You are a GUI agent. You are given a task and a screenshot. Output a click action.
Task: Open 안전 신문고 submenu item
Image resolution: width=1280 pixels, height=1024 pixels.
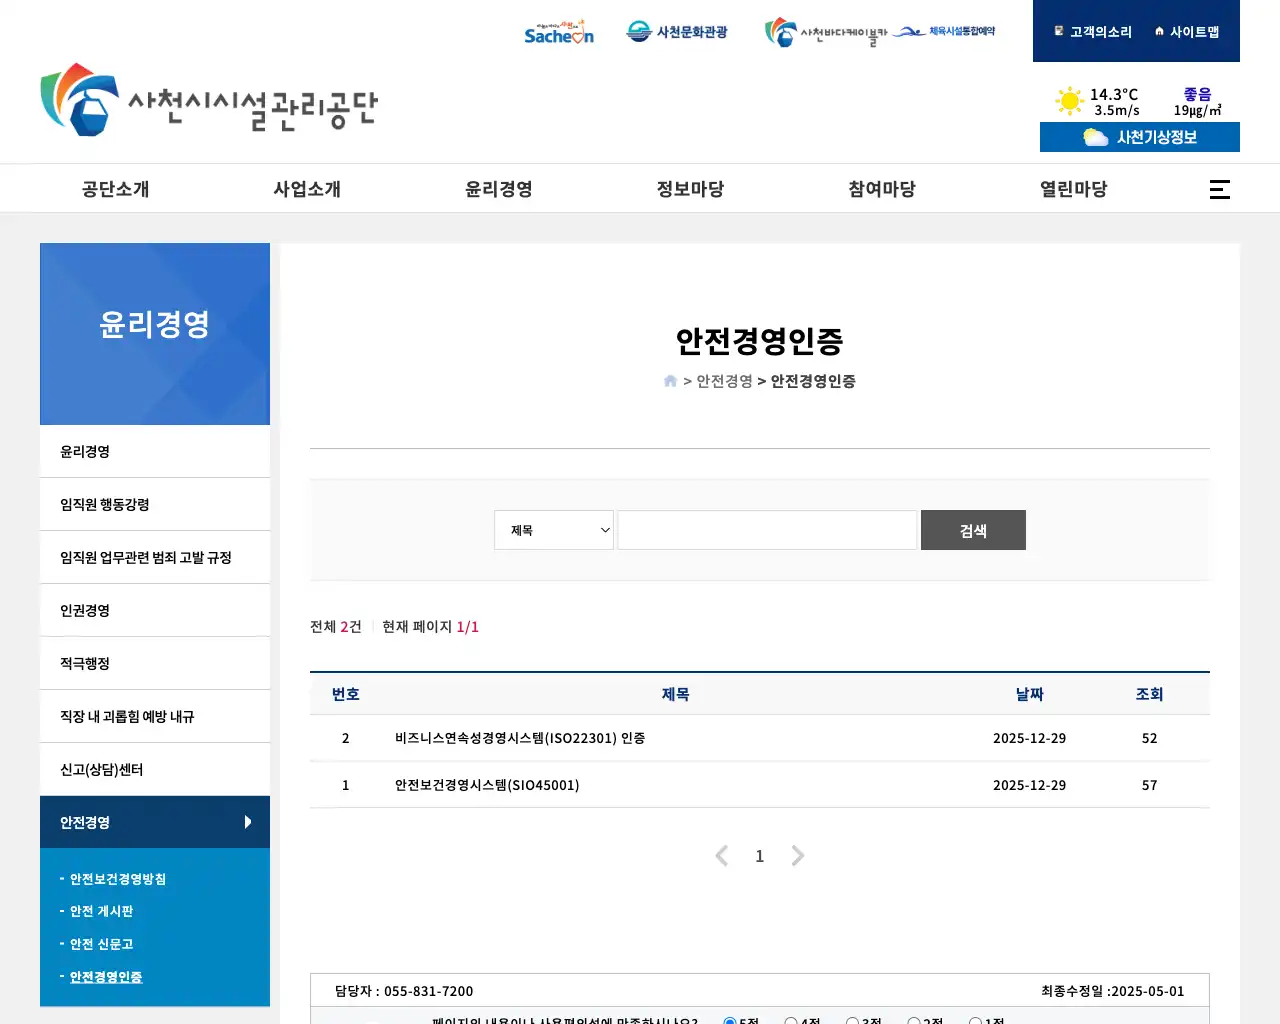coord(101,944)
